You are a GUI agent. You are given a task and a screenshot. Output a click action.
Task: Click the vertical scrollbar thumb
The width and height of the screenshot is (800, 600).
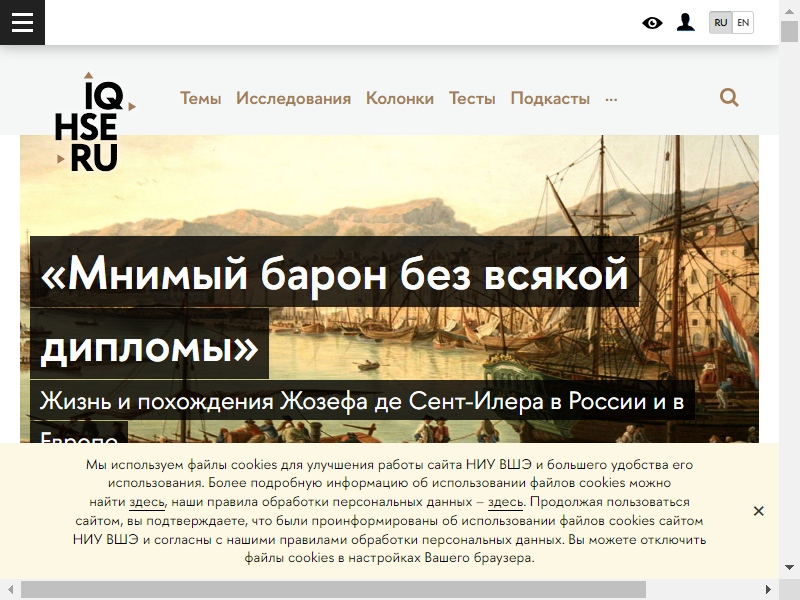tap(789, 32)
